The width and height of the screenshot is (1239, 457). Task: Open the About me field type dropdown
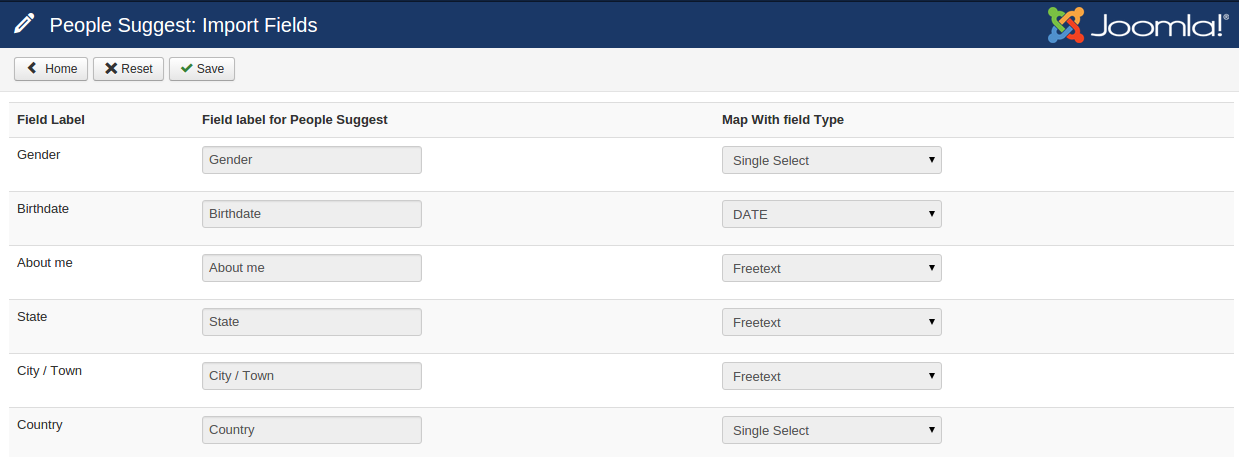(831, 268)
